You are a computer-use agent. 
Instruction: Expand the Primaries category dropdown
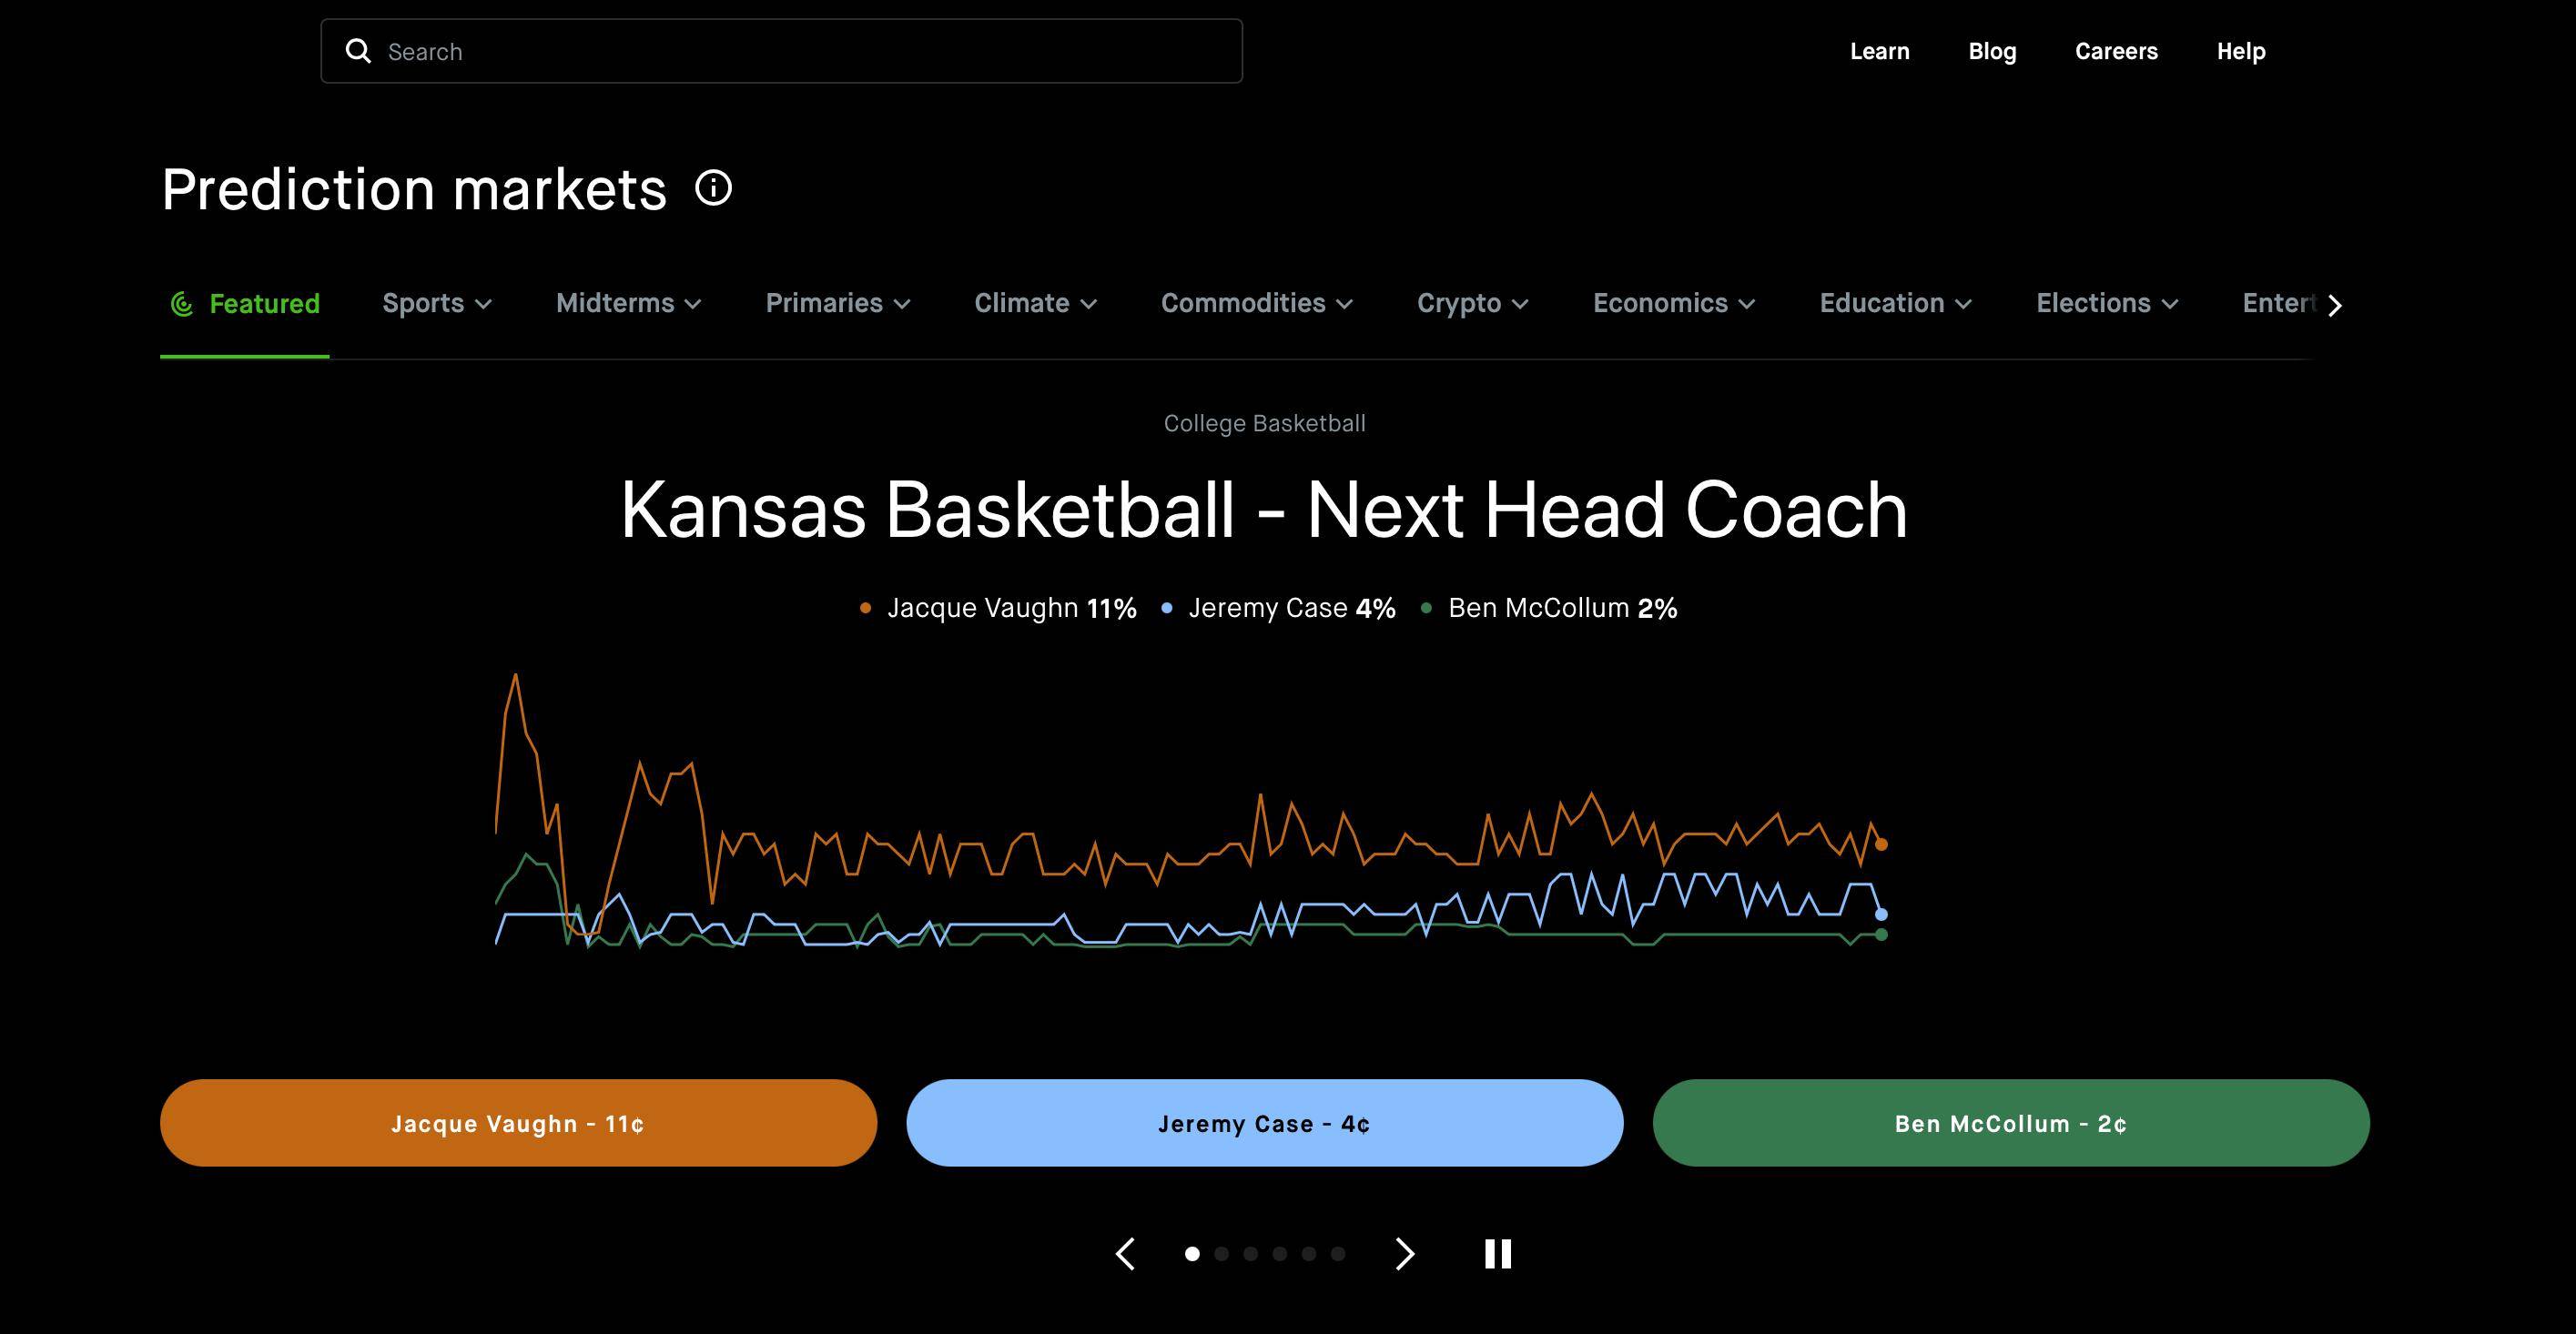pyautogui.click(x=838, y=303)
